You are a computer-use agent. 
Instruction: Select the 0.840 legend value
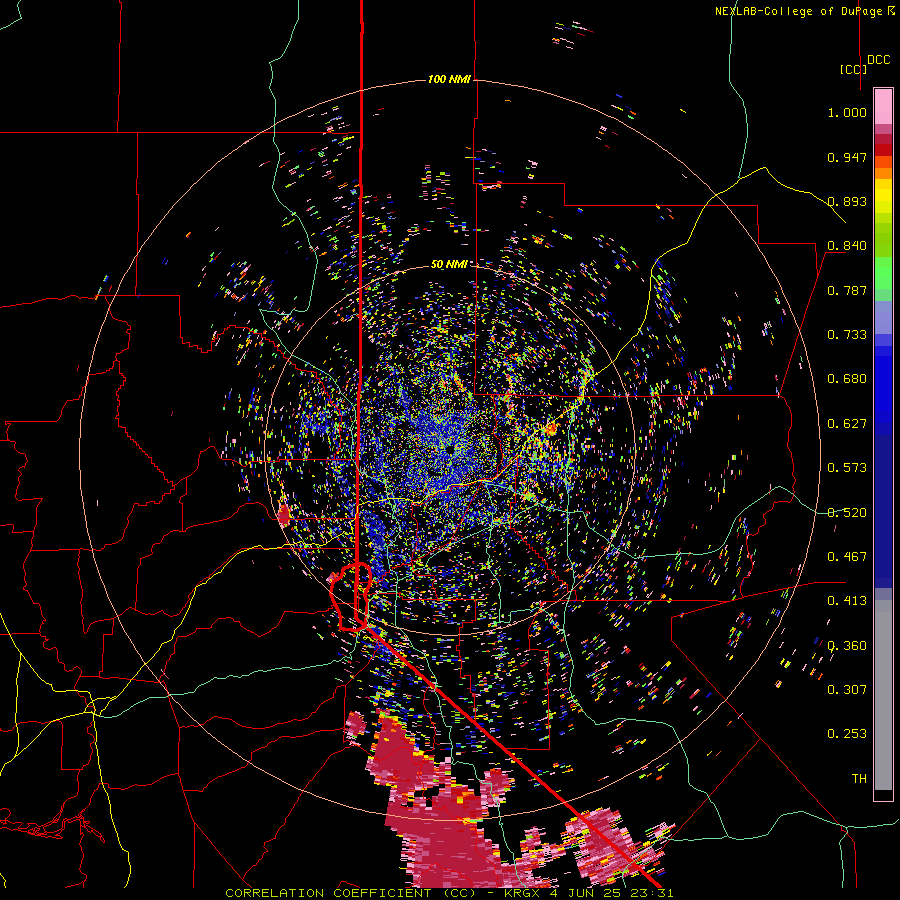847,246
